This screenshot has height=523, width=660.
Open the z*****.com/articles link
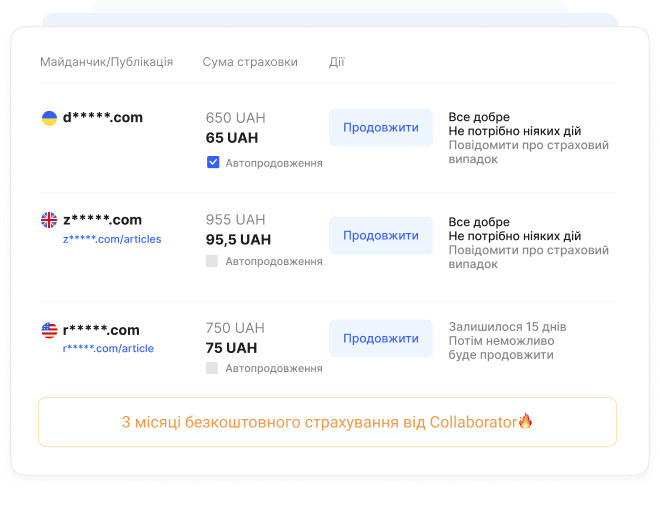pyautogui.click(x=112, y=239)
